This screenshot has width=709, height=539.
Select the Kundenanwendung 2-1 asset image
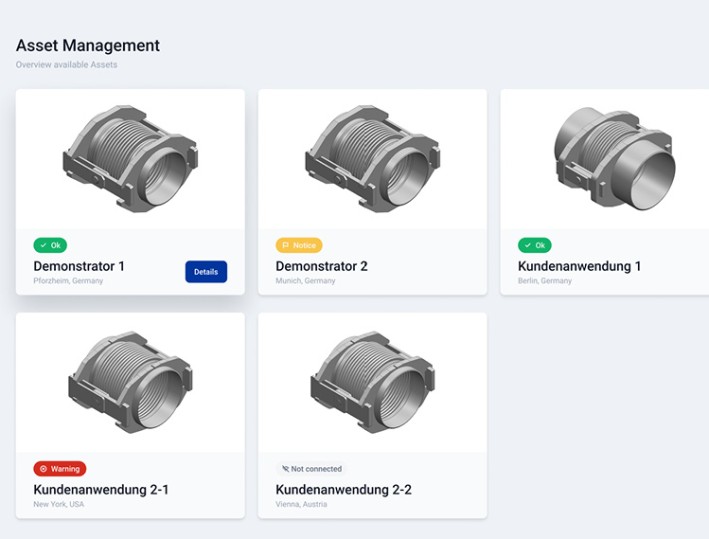click(x=130, y=382)
